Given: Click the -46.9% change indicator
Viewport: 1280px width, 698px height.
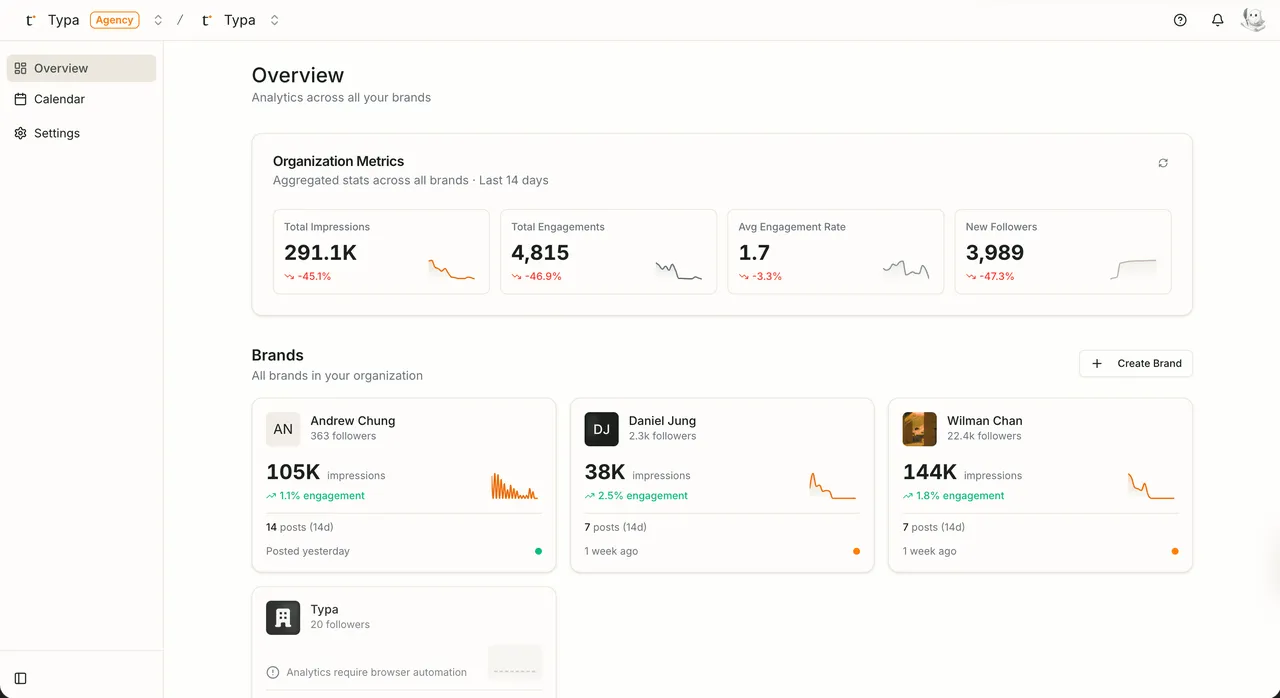Looking at the screenshot, I should 536,276.
